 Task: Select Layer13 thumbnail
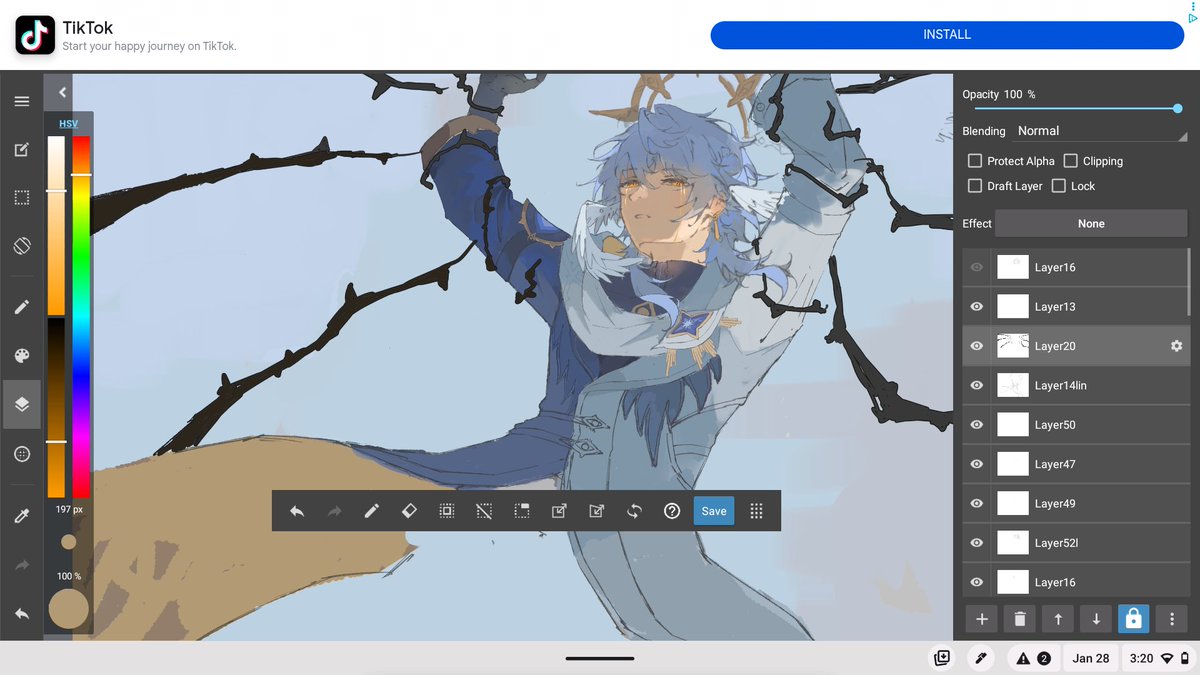click(1013, 306)
